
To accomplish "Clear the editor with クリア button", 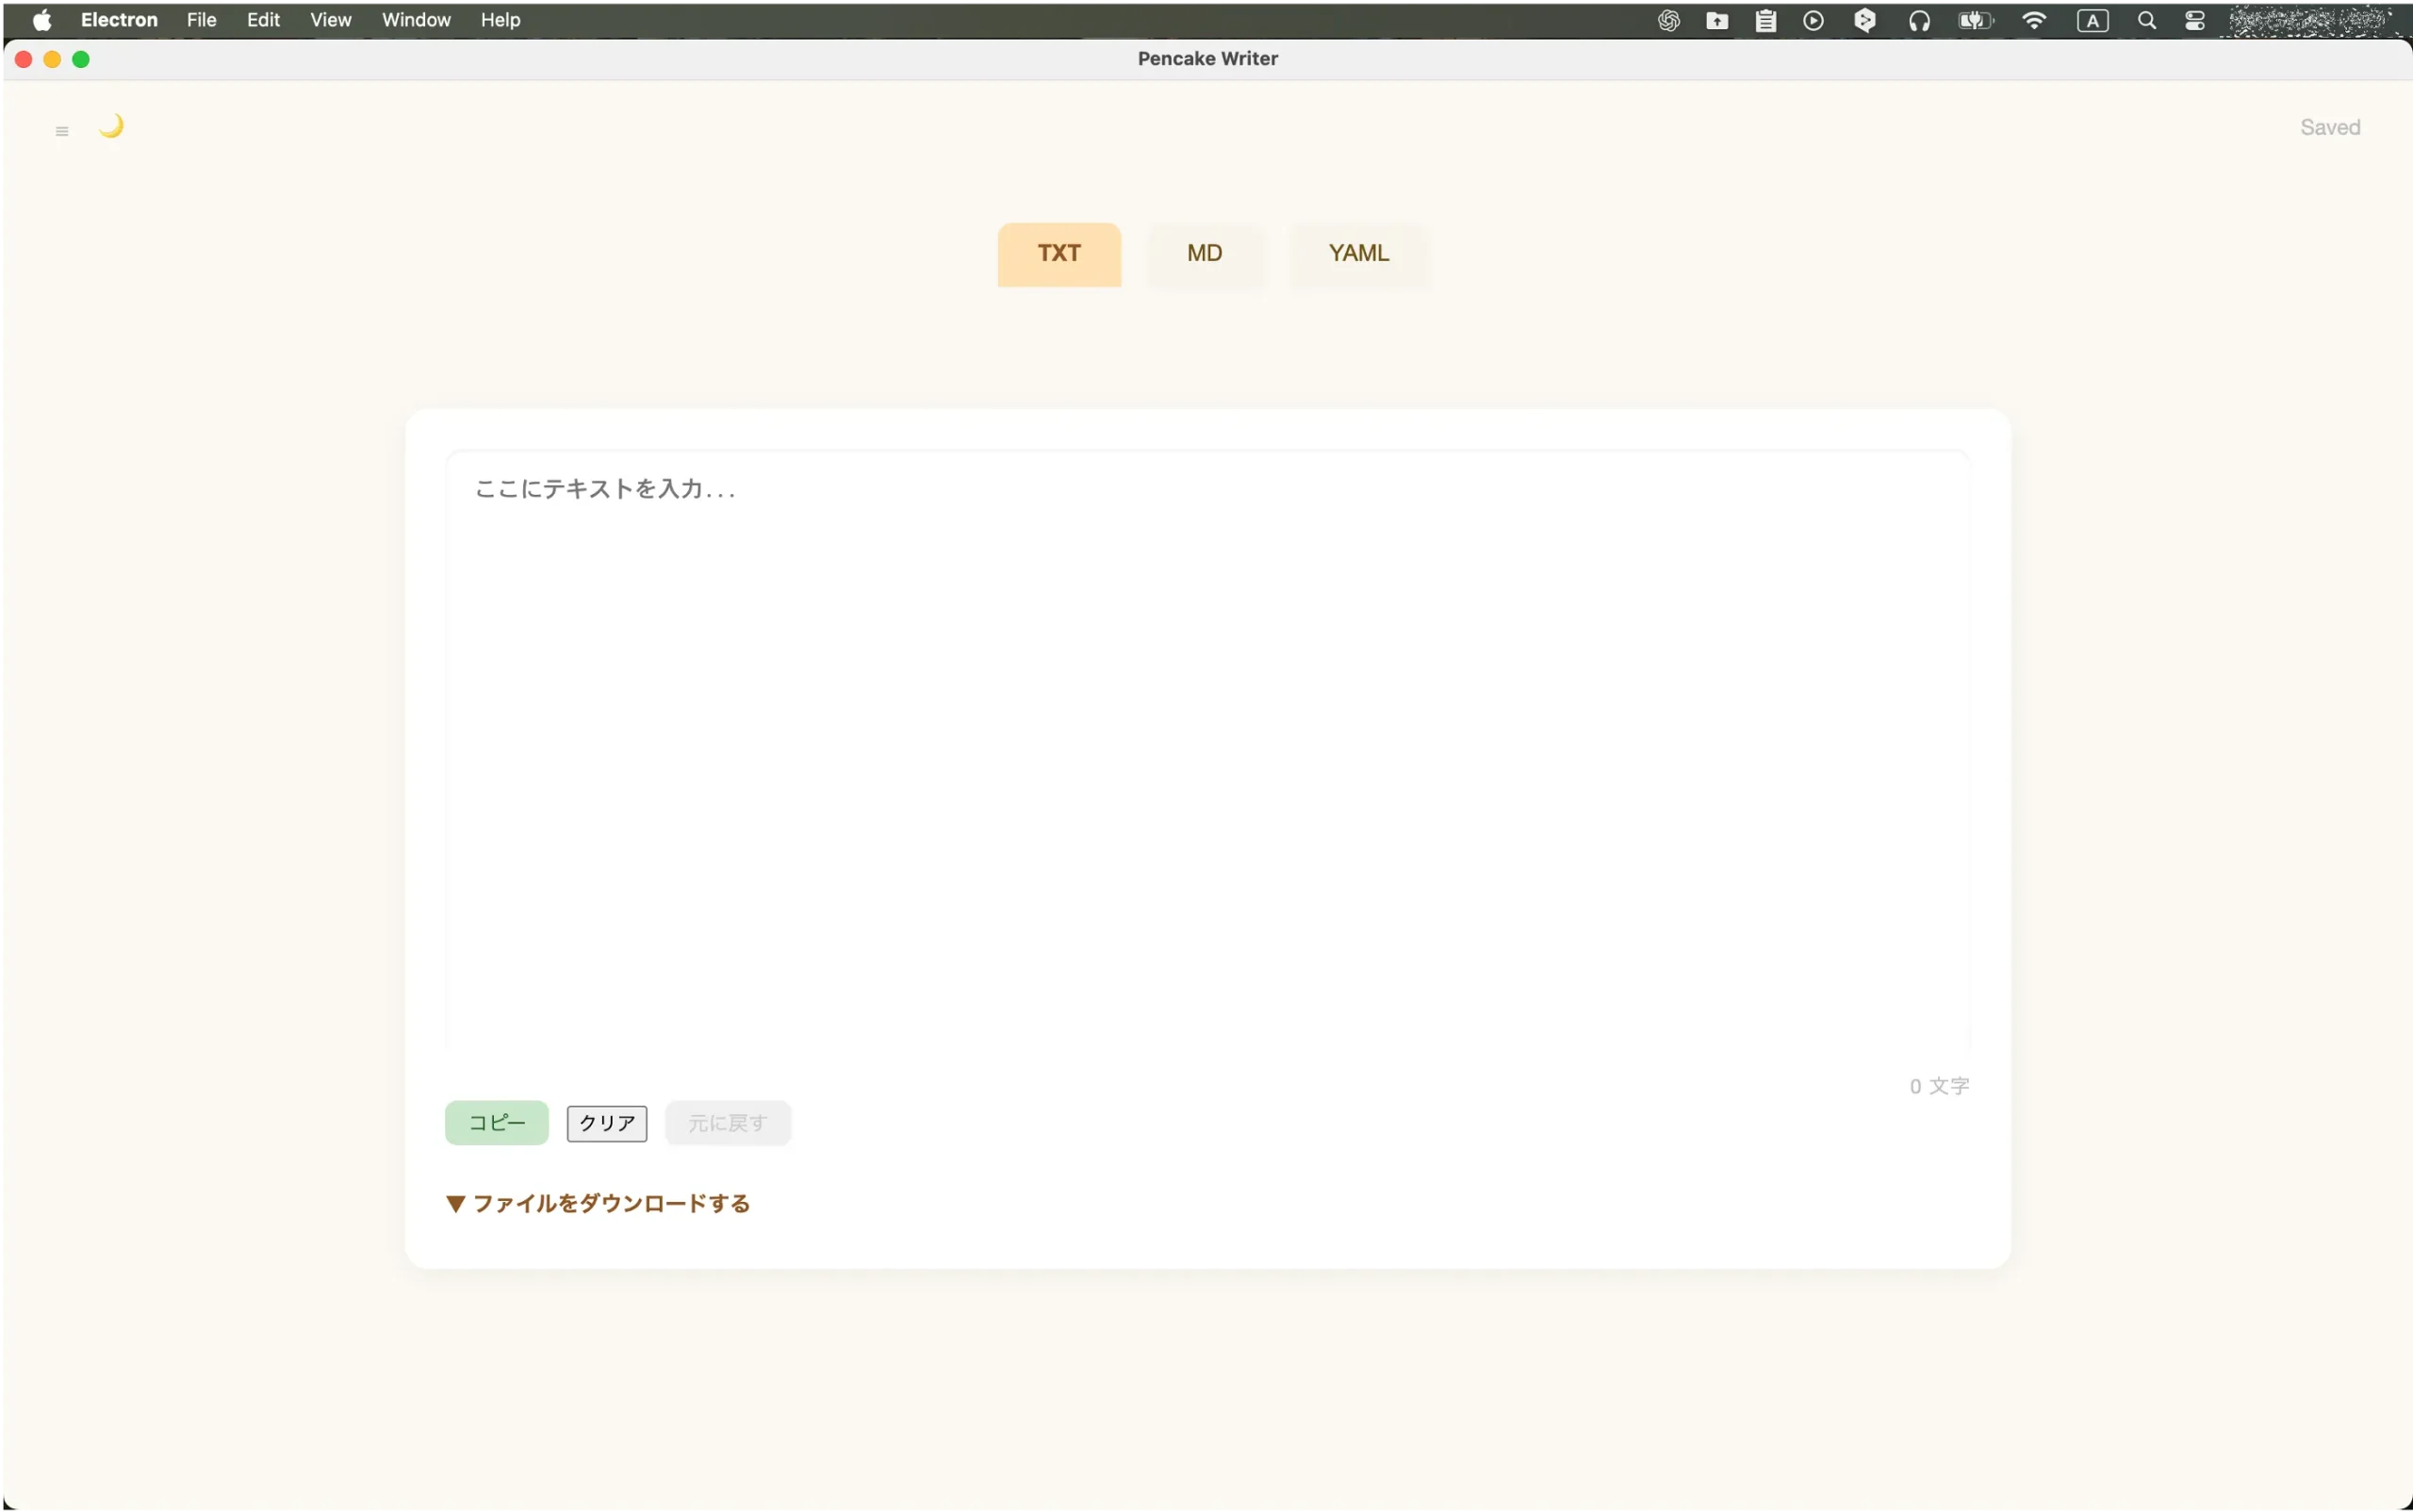I will point(607,1123).
